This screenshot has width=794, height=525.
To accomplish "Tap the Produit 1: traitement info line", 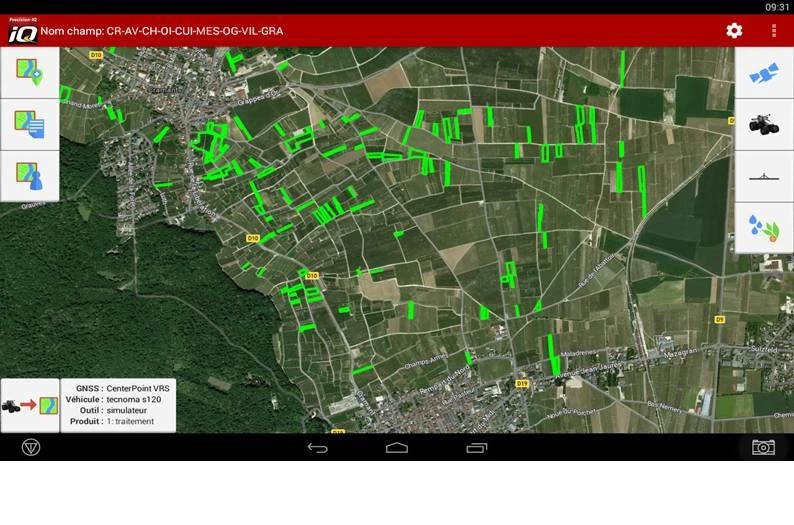I will [118, 422].
